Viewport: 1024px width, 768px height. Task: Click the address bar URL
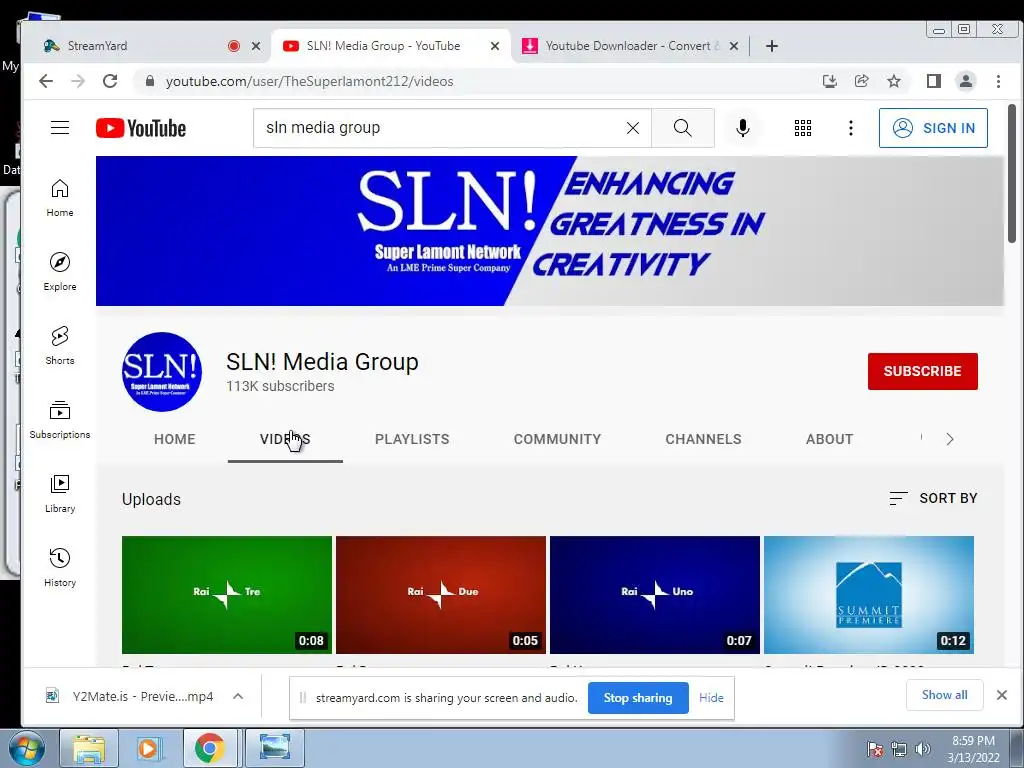[310, 81]
